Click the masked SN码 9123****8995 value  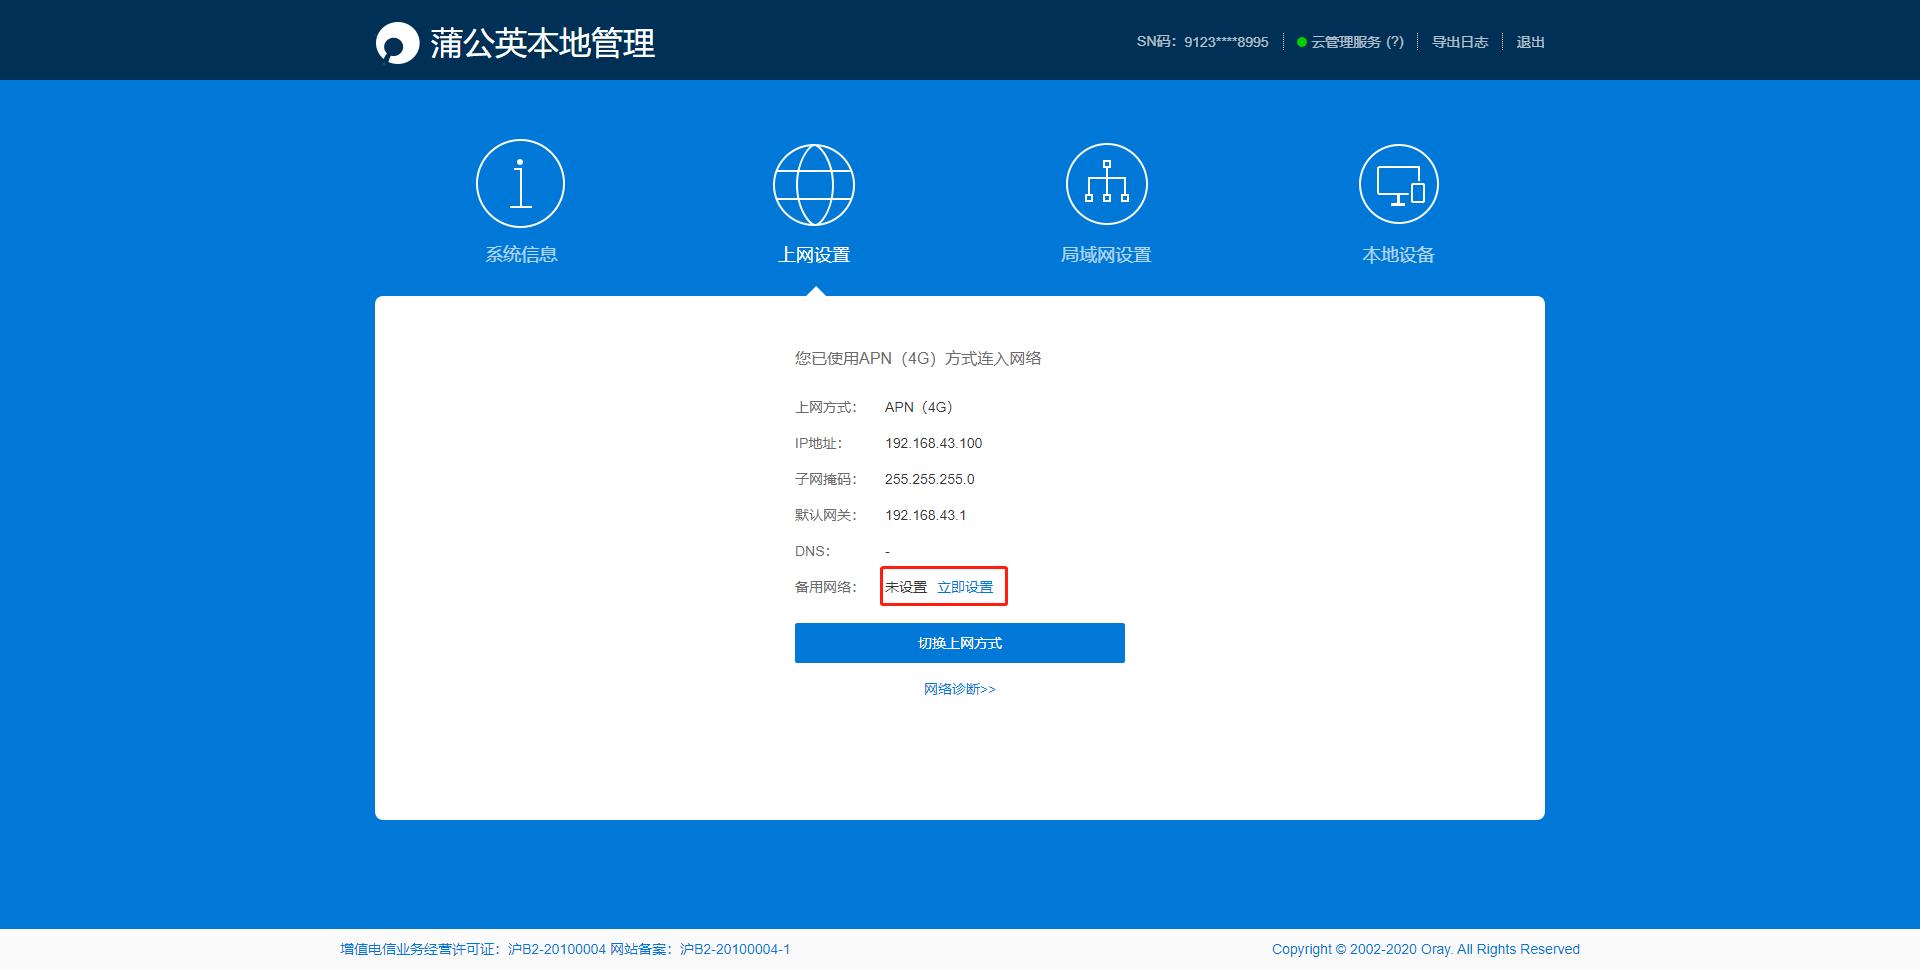click(1225, 42)
